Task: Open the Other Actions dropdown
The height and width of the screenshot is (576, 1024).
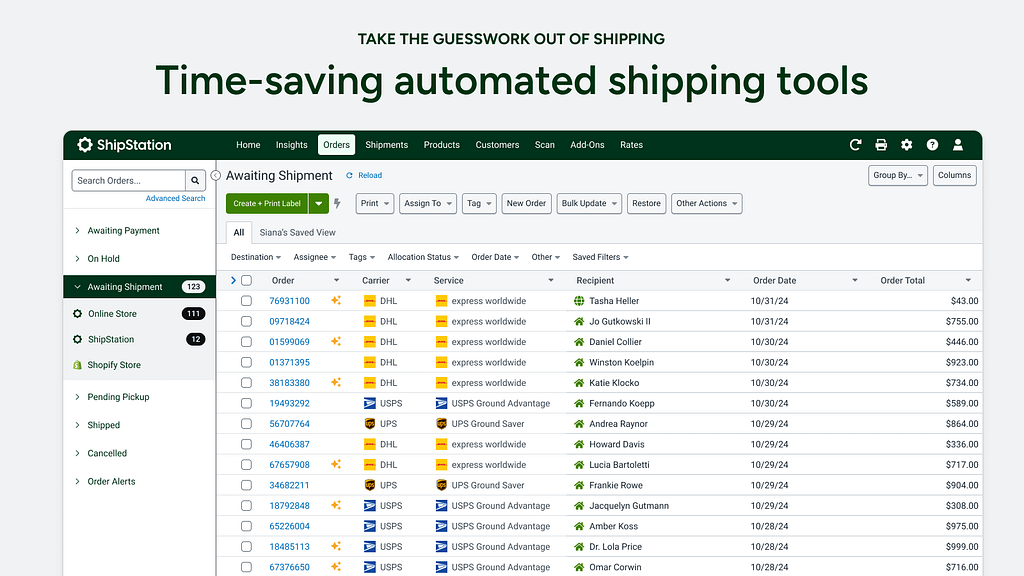Action: [x=707, y=203]
